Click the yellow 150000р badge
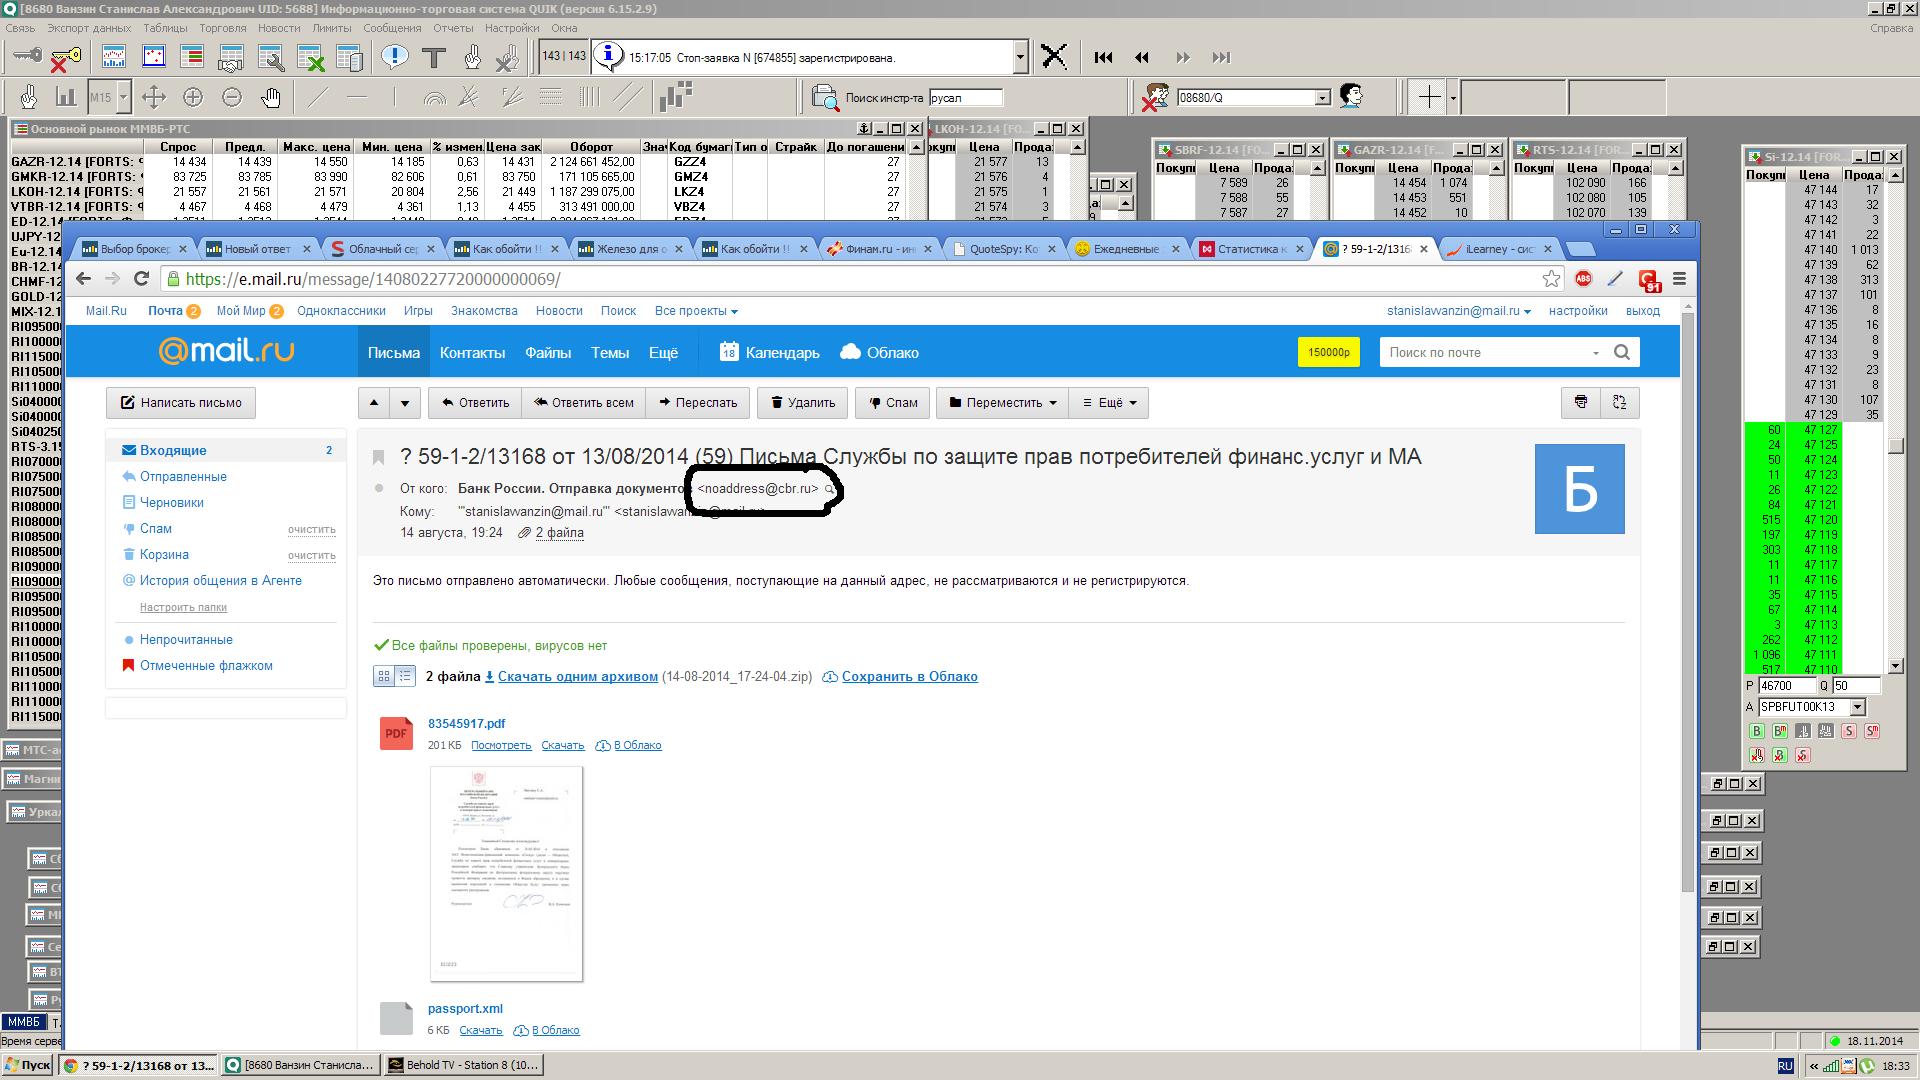The image size is (1920, 1080). pos(1329,352)
